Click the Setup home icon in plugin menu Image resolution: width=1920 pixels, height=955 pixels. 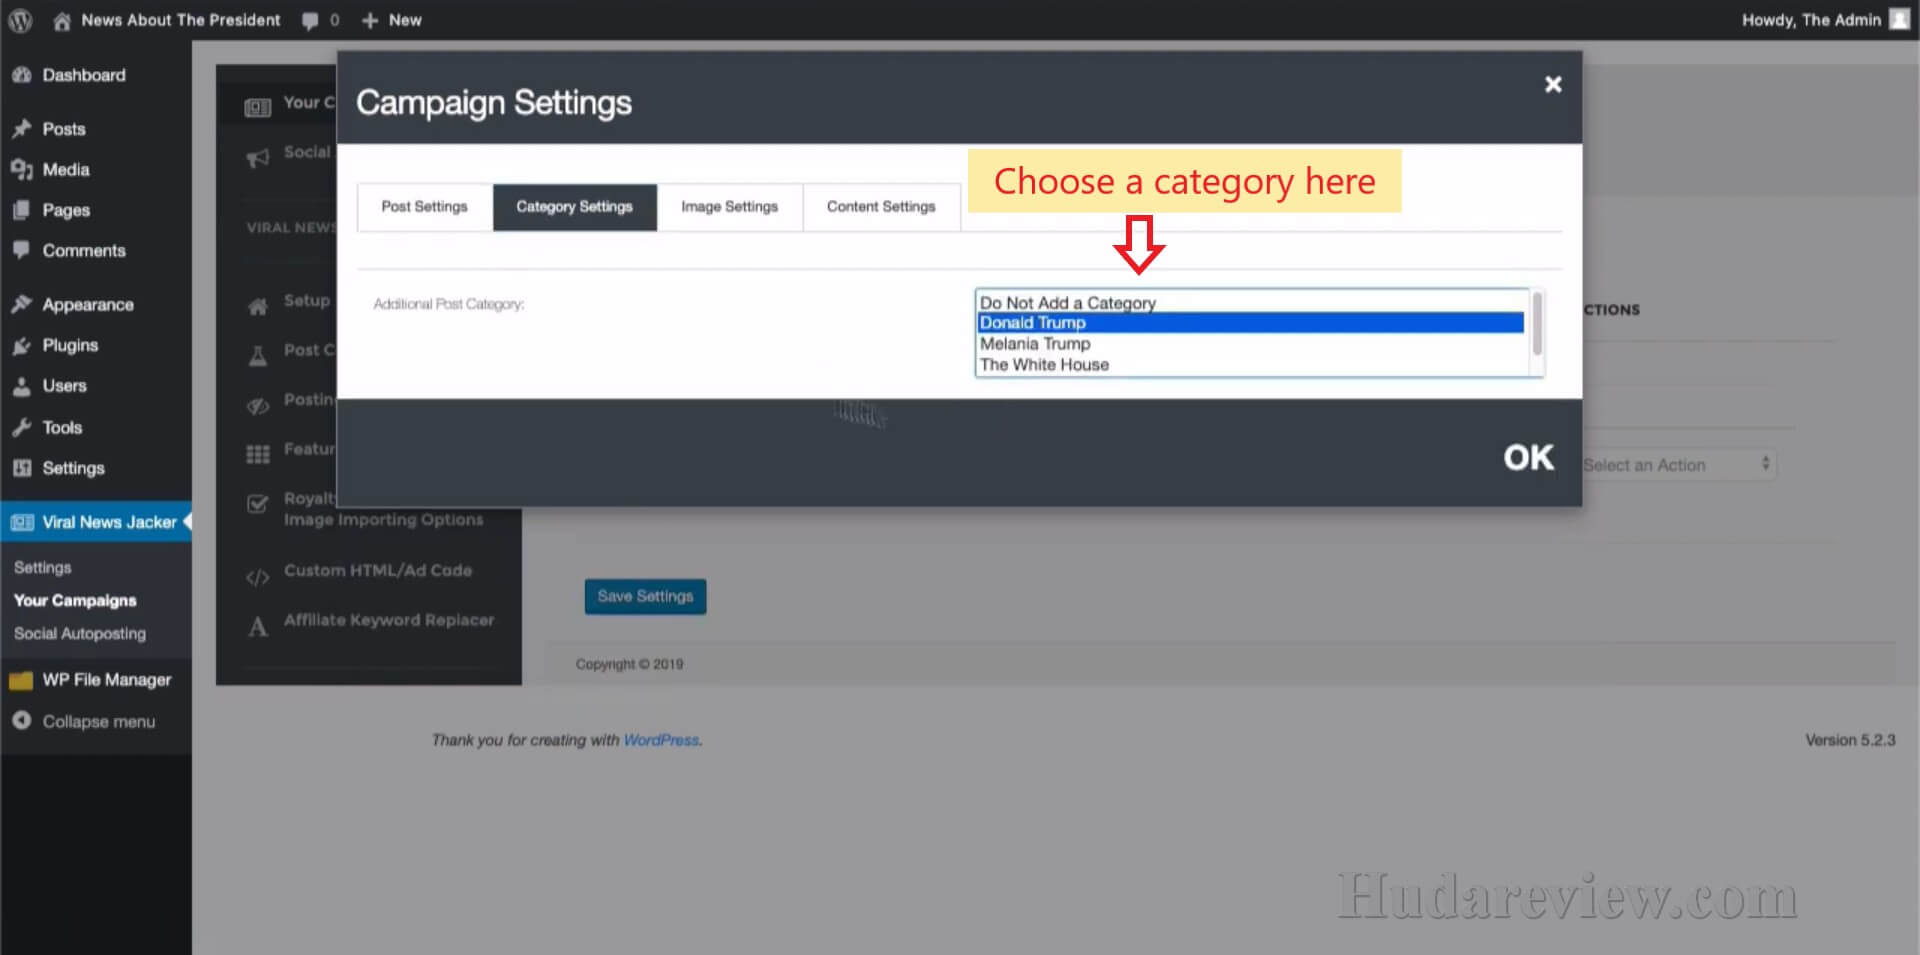[258, 306]
